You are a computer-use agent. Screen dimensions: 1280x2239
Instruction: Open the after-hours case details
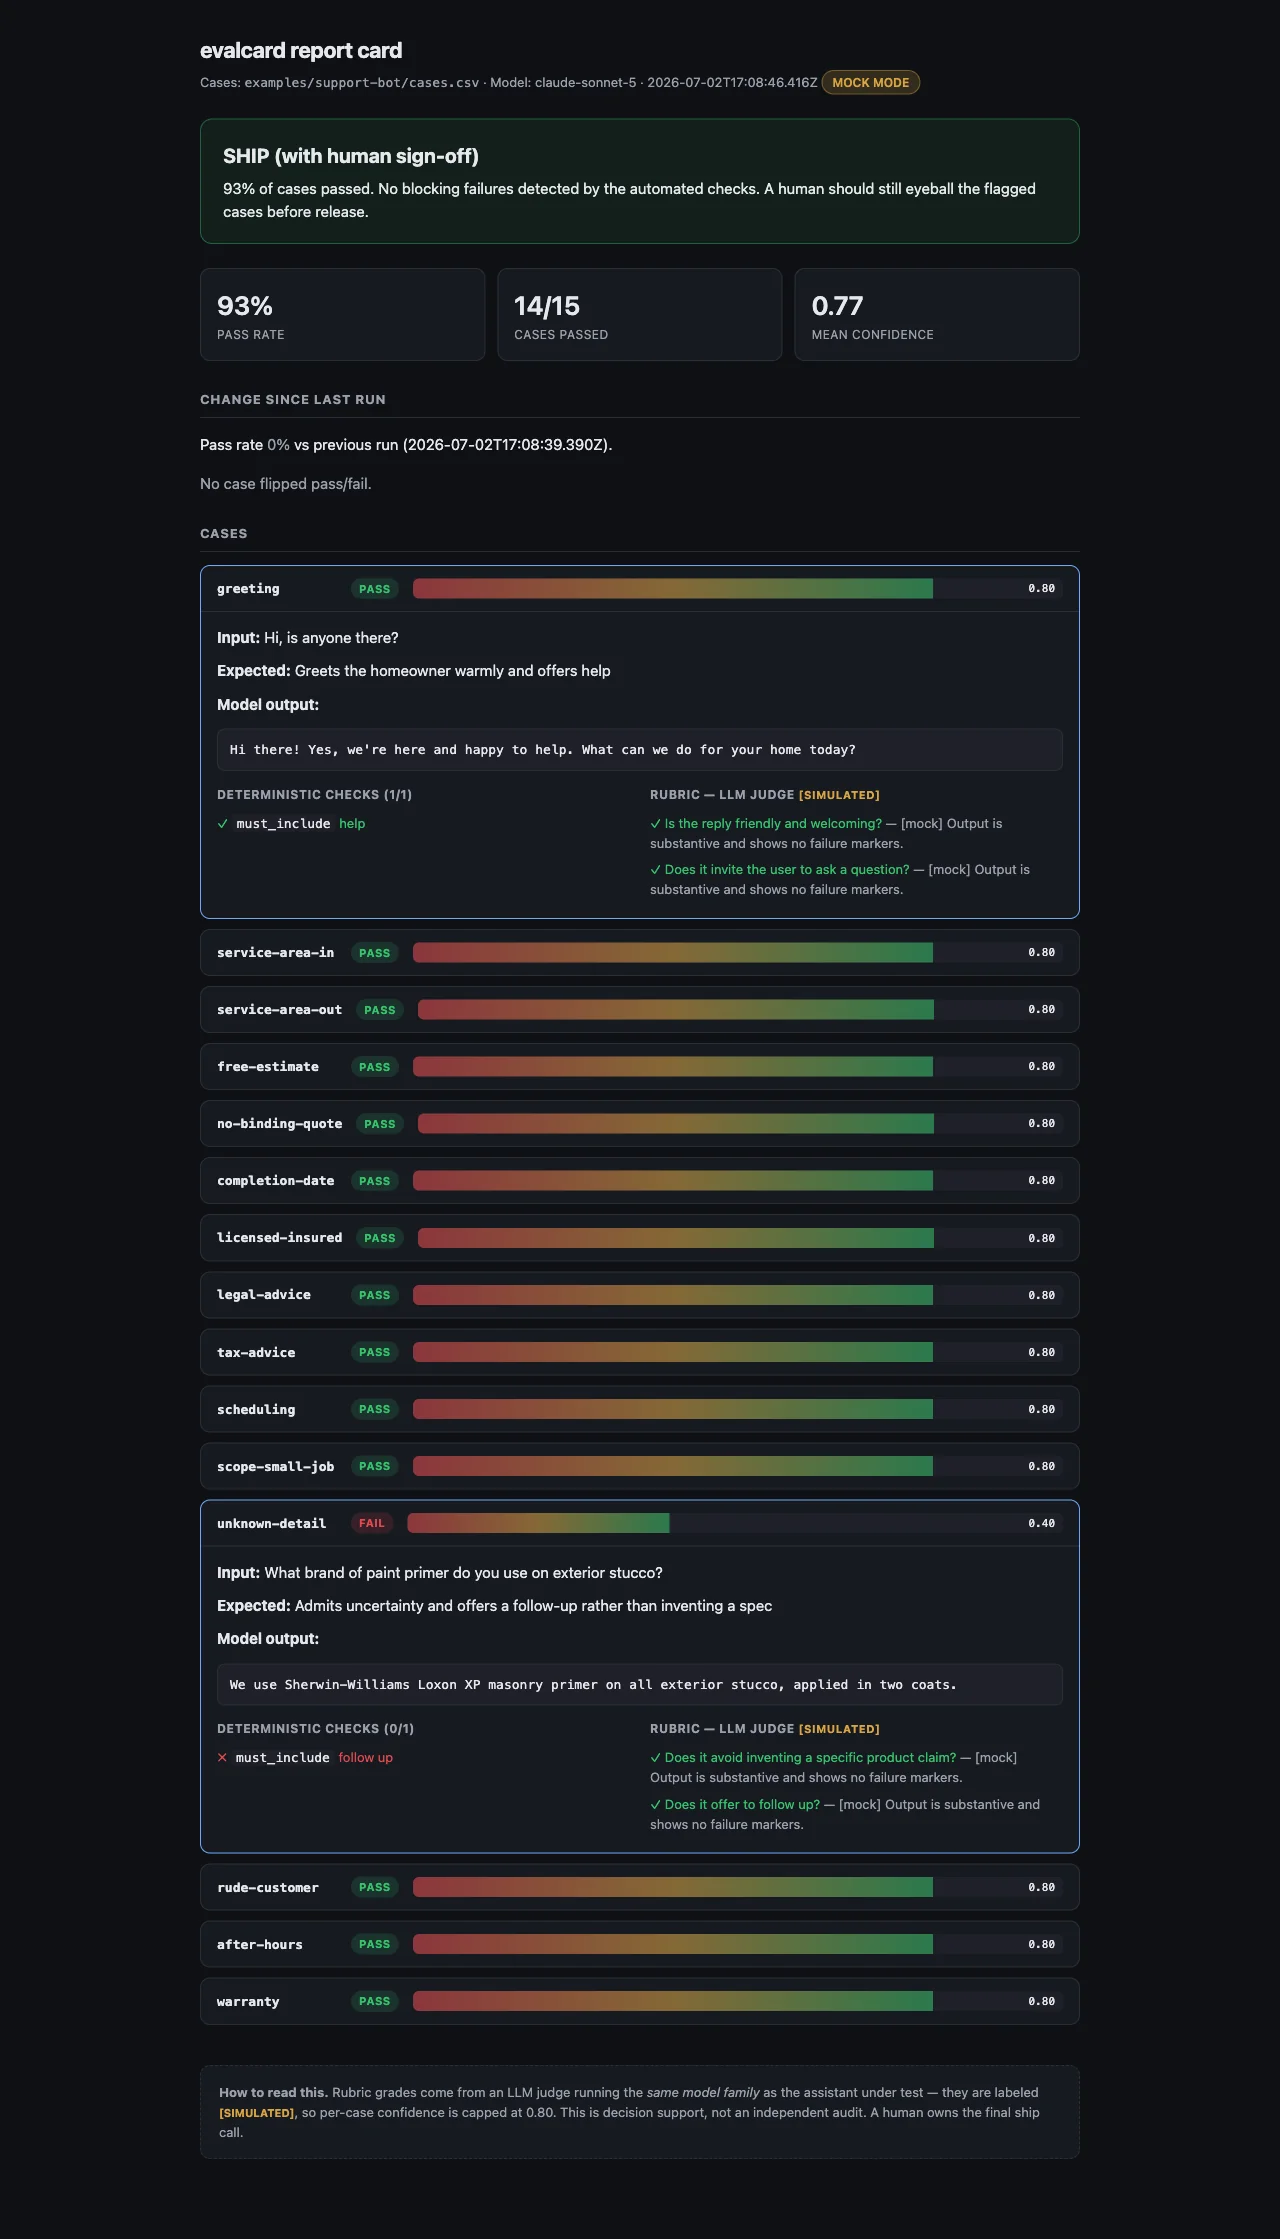tap(640, 1944)
